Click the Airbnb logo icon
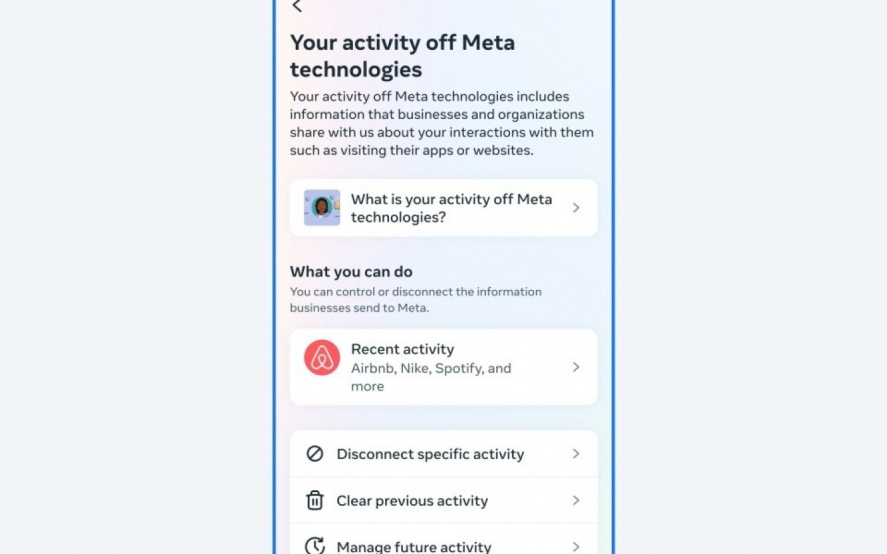 coord(322,358)
